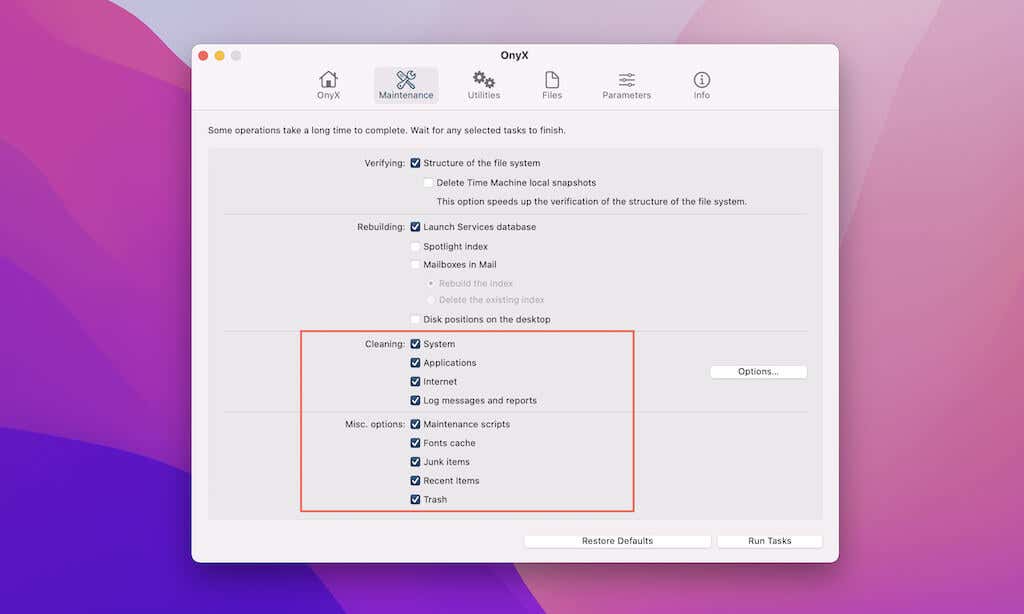Choose the Delete the existing index option
This screenshot has height=614, width=1024.
tap(431, 300)
